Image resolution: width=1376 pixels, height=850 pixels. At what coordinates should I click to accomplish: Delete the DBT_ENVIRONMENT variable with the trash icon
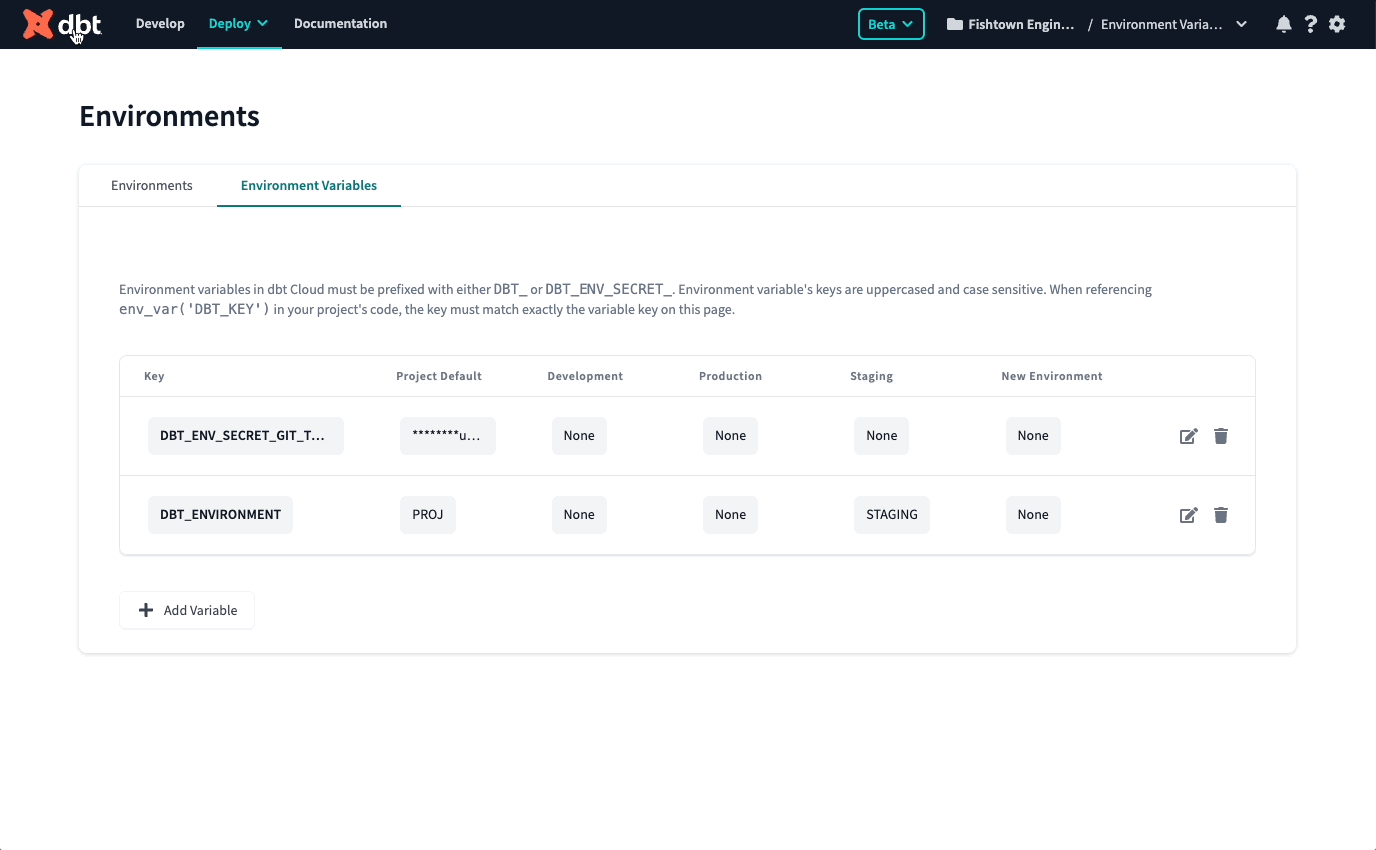1220,514
